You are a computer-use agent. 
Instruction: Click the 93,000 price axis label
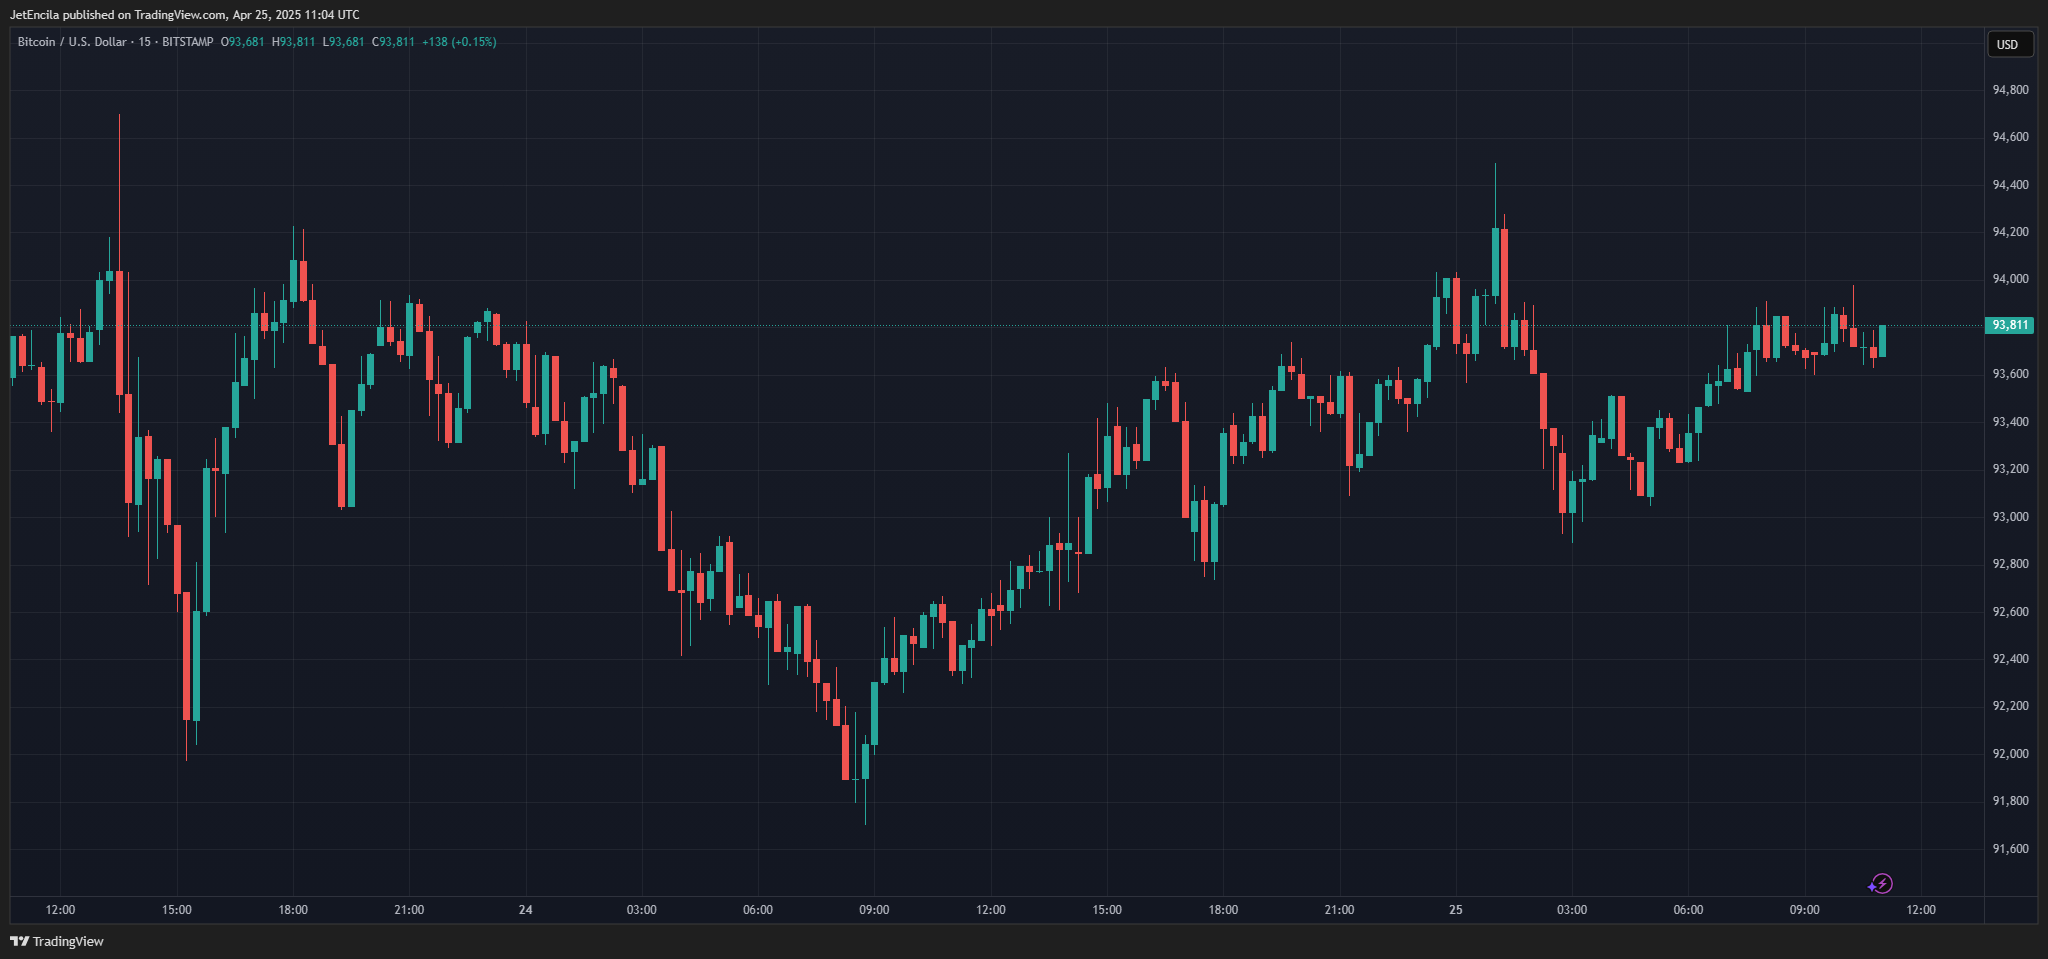pyautogui.click(x=2011, y=517)
